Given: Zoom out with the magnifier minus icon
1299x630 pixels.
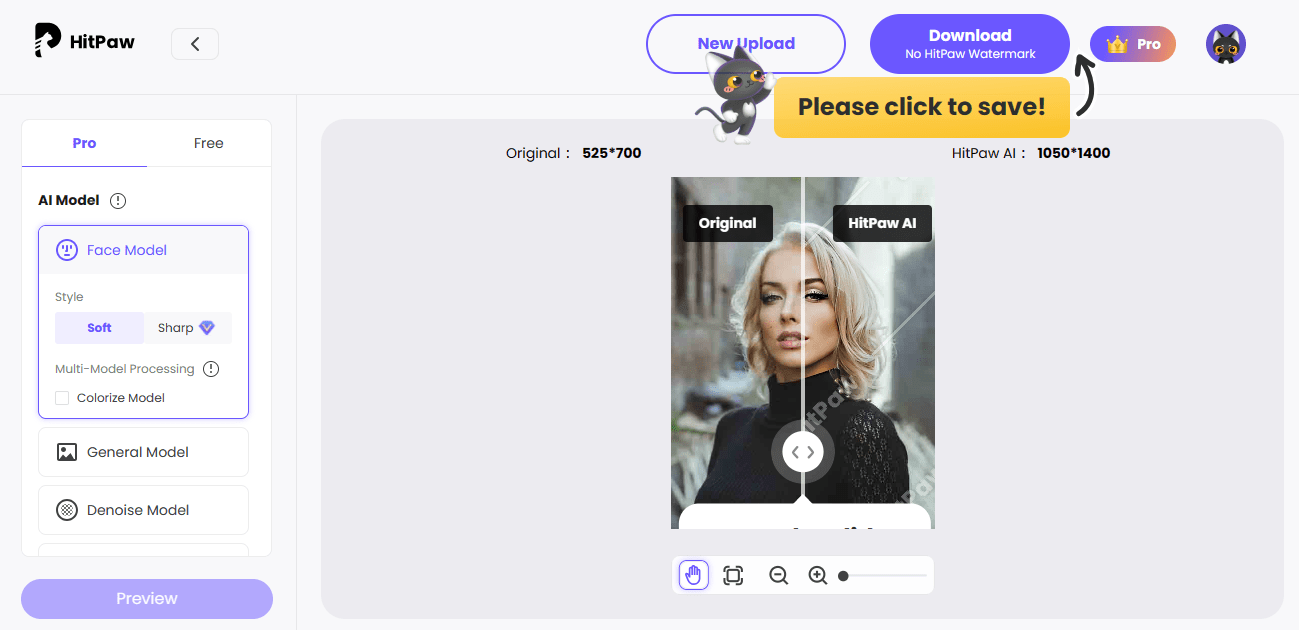Looking at the screenshot, I should [x=778, y=575].
